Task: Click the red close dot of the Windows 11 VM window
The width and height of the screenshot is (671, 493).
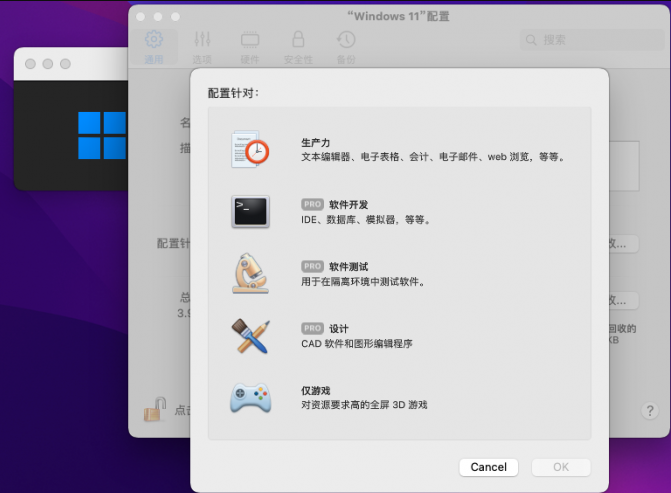Action: point(30,64)
